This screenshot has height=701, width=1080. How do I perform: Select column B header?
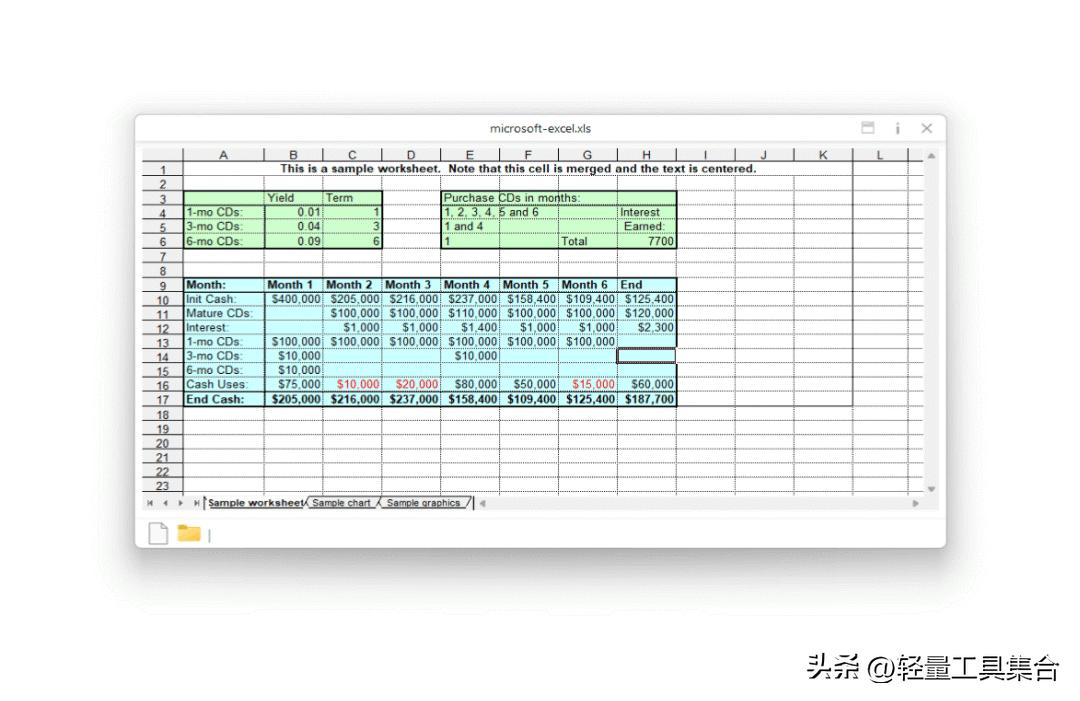[293, 155]
